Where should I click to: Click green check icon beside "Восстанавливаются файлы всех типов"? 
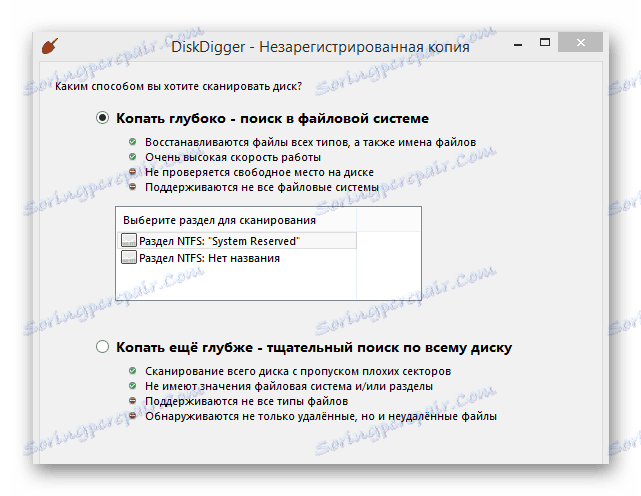pos(132,141)
